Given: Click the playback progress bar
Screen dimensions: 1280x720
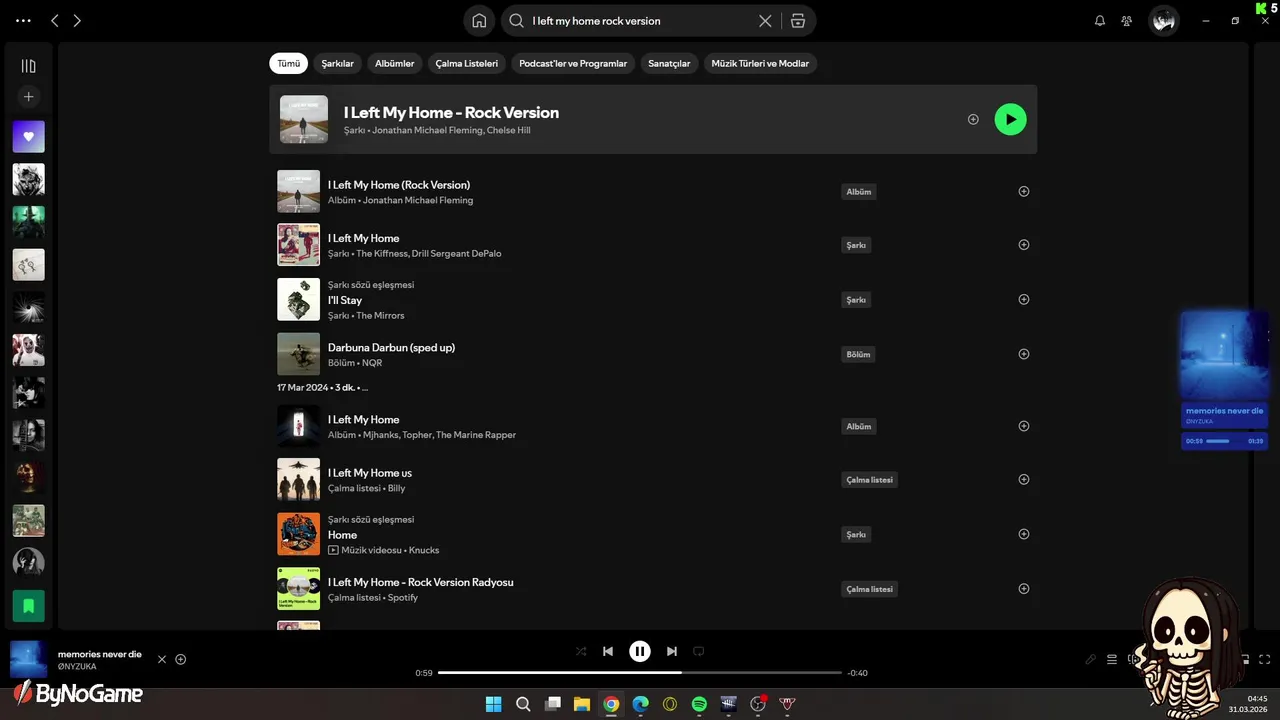Looking at the screenshot, I should tap(640, 673).
